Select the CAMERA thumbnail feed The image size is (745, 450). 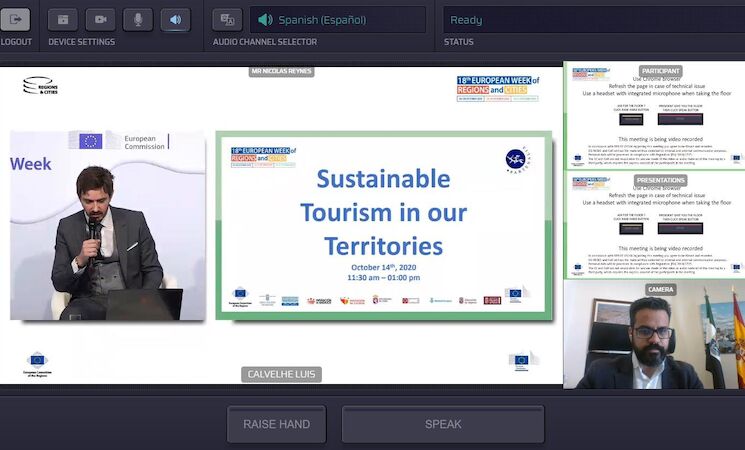point(655,335)
